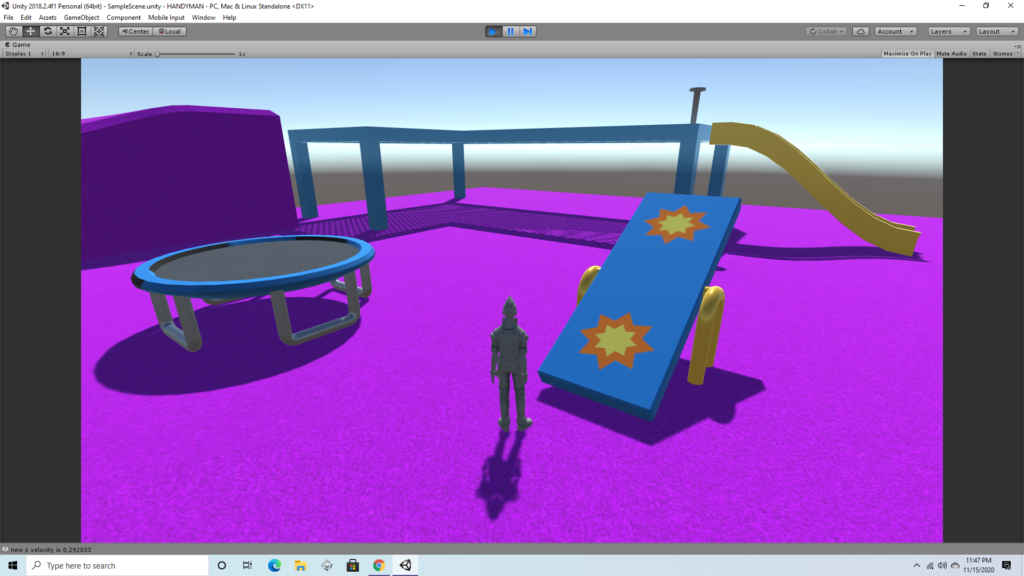Toggle the Stats overlay
1024x576 pixels.
click(x=979, y=53)
